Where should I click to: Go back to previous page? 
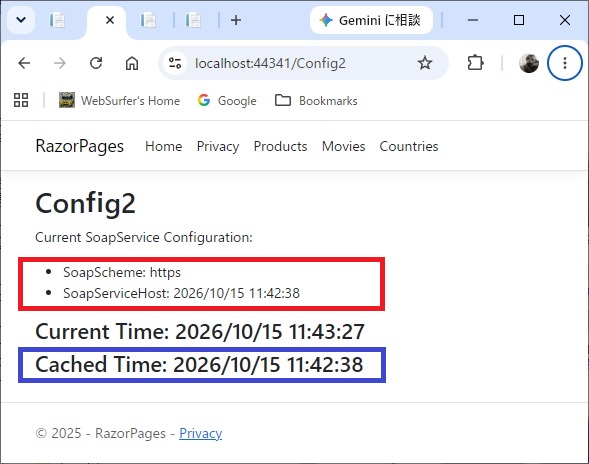(24, 63)
